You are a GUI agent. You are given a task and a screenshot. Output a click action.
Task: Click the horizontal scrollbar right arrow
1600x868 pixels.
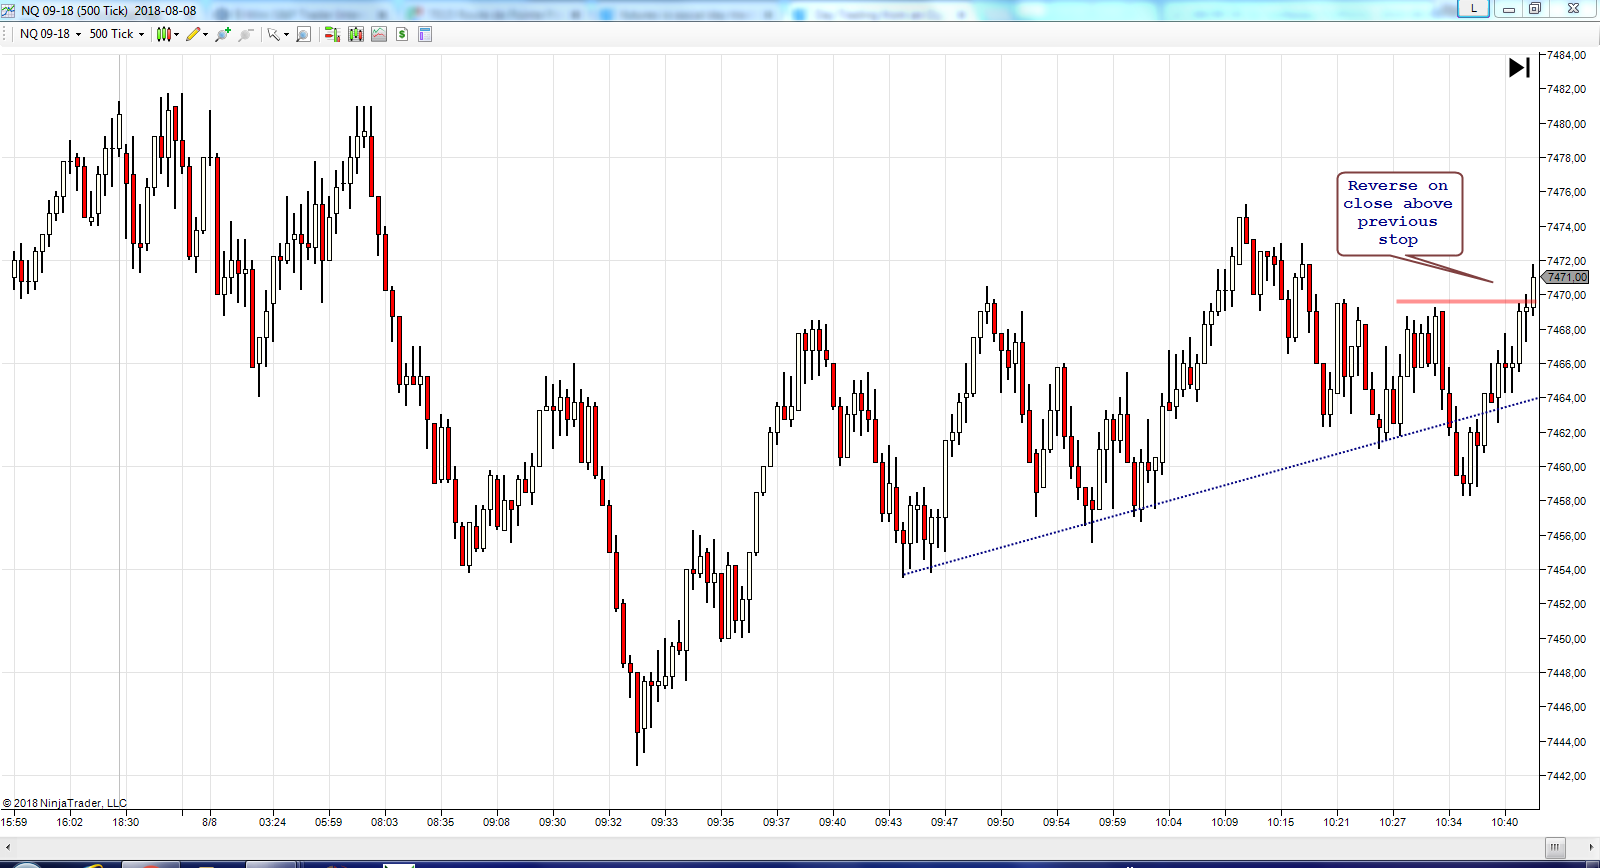pos(1590,849)
